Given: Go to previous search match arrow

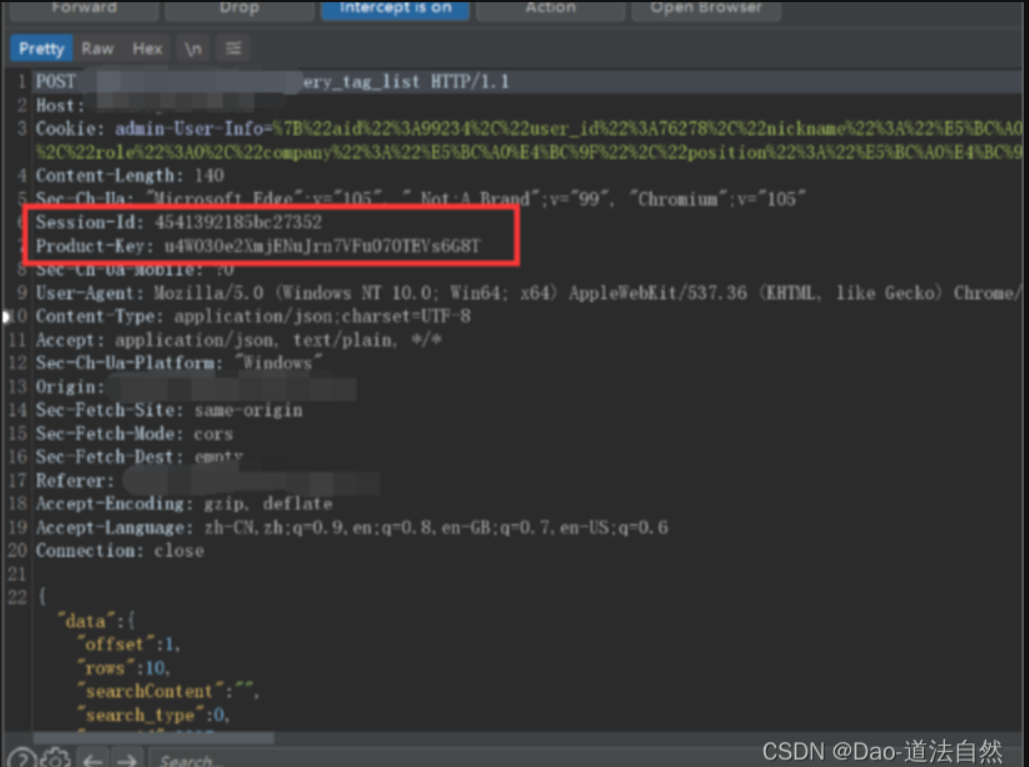Looking at the screenshot, I should click(x=93, y=758).
